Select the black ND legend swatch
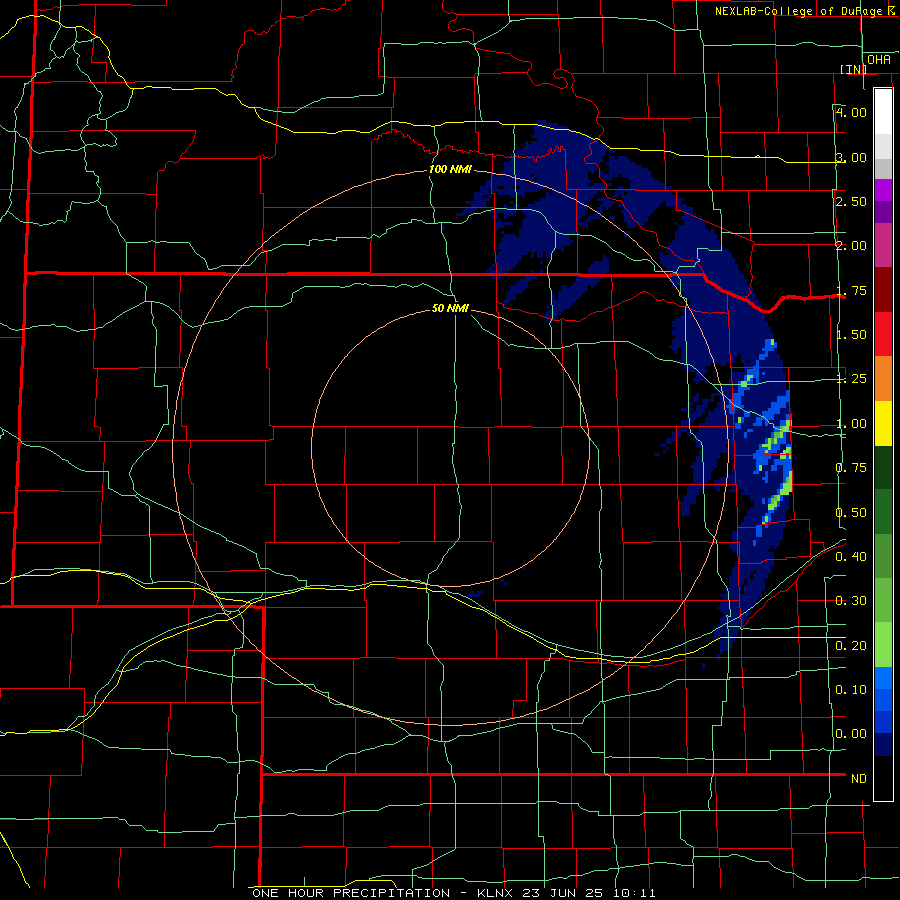 tap(883, 778)
